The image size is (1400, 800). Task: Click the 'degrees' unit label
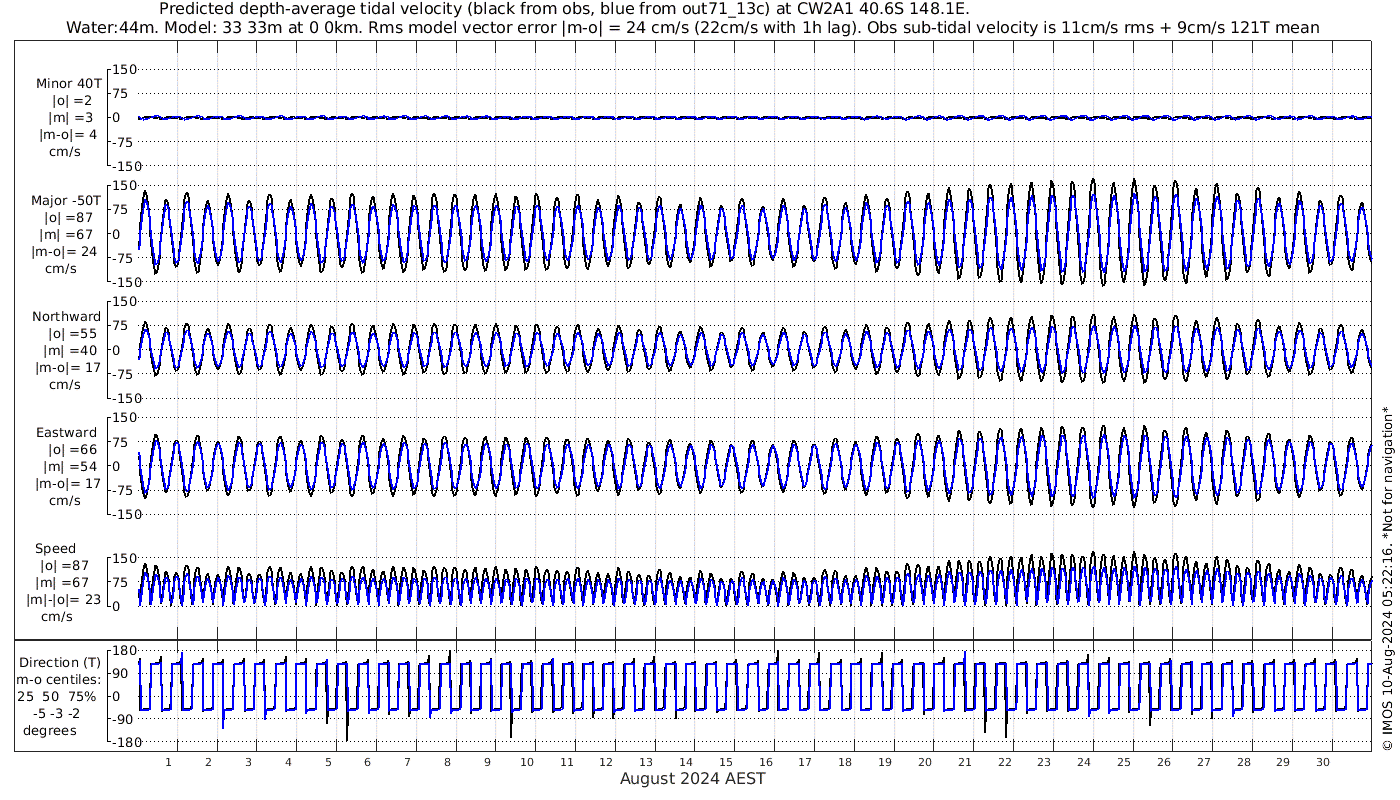50,730
